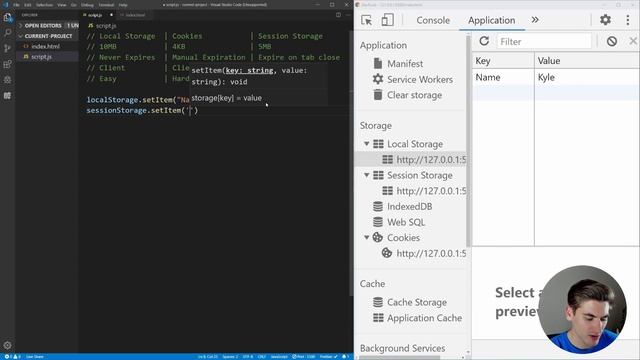The image size is (640, 360).
Task: Collapse the Session Storage tree node
Action: pos(367,175)
